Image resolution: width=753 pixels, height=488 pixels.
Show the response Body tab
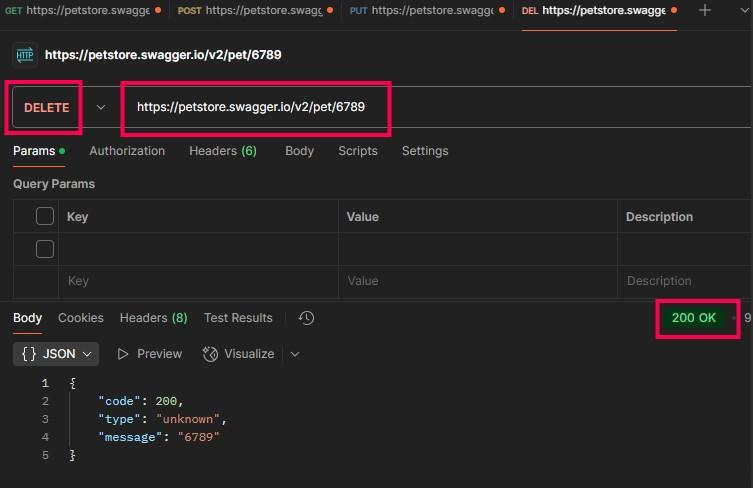tap(27, 318)
